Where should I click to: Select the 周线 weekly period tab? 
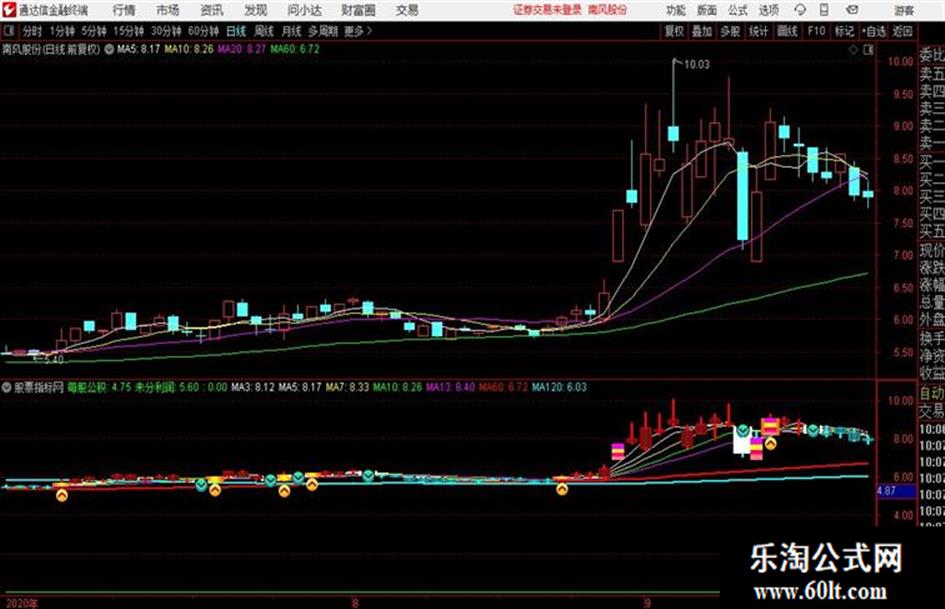[264, 30]
